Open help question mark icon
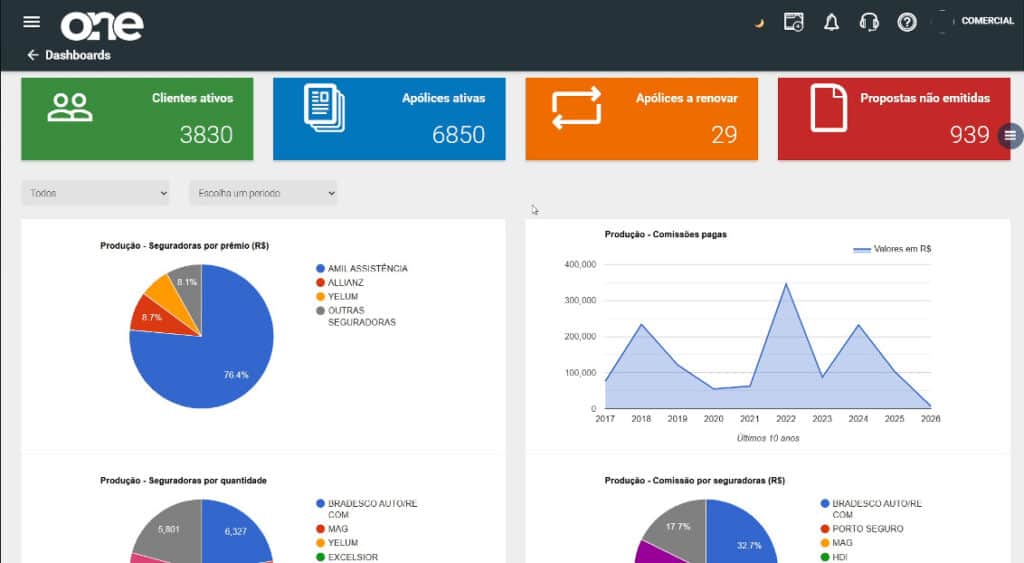 pyautogui.click(x=906, y=22)
